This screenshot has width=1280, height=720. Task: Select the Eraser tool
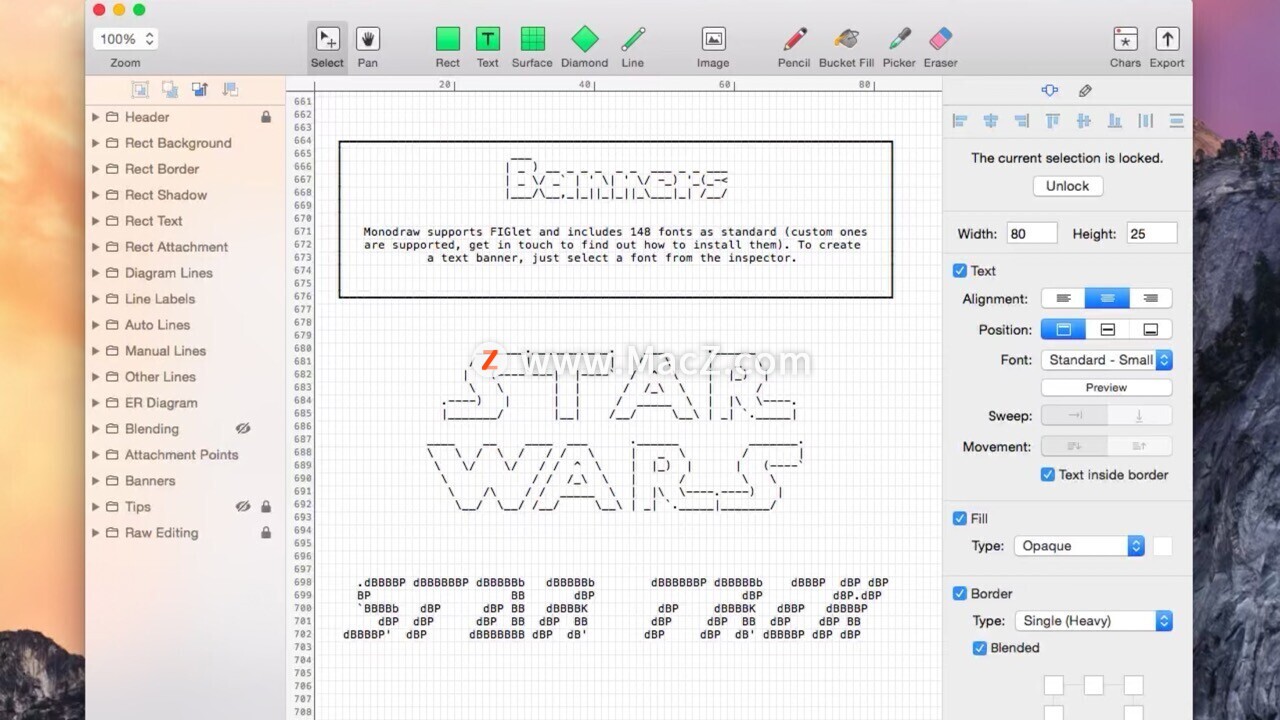pyautogui.click(x=940, y=47)
